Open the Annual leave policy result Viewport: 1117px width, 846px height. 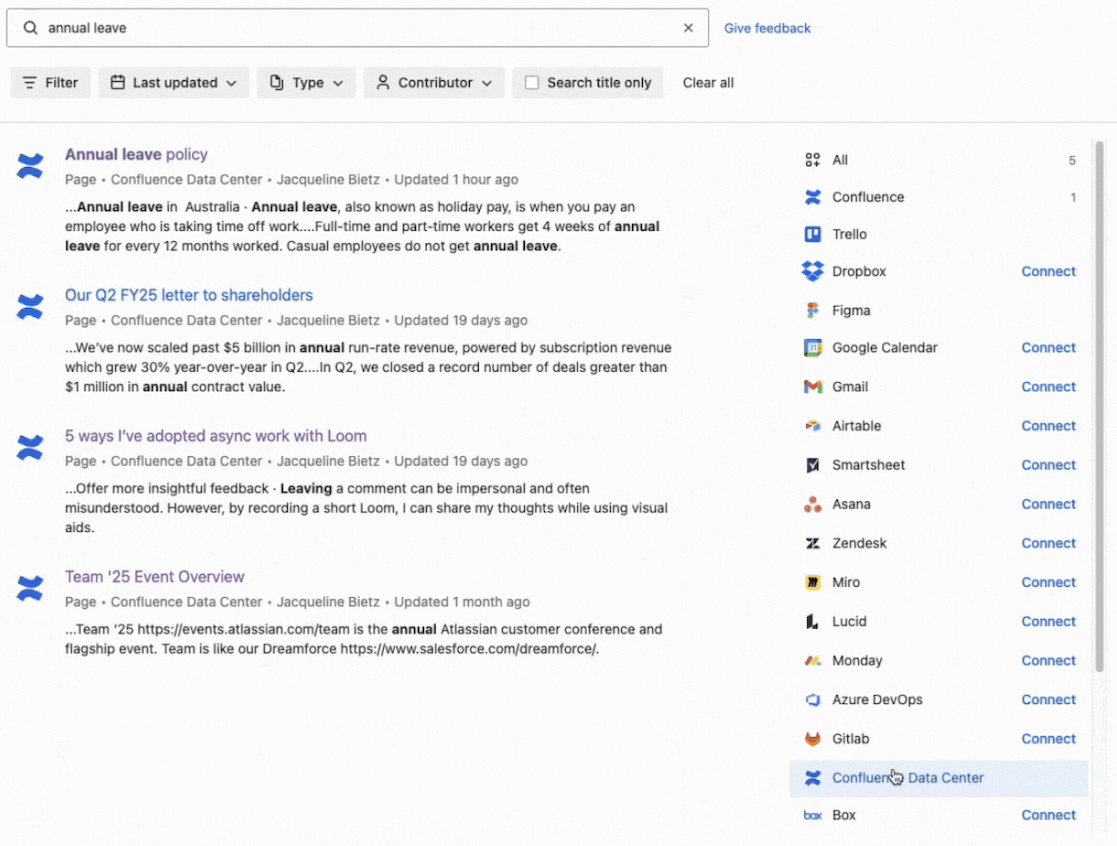(136, 155)
